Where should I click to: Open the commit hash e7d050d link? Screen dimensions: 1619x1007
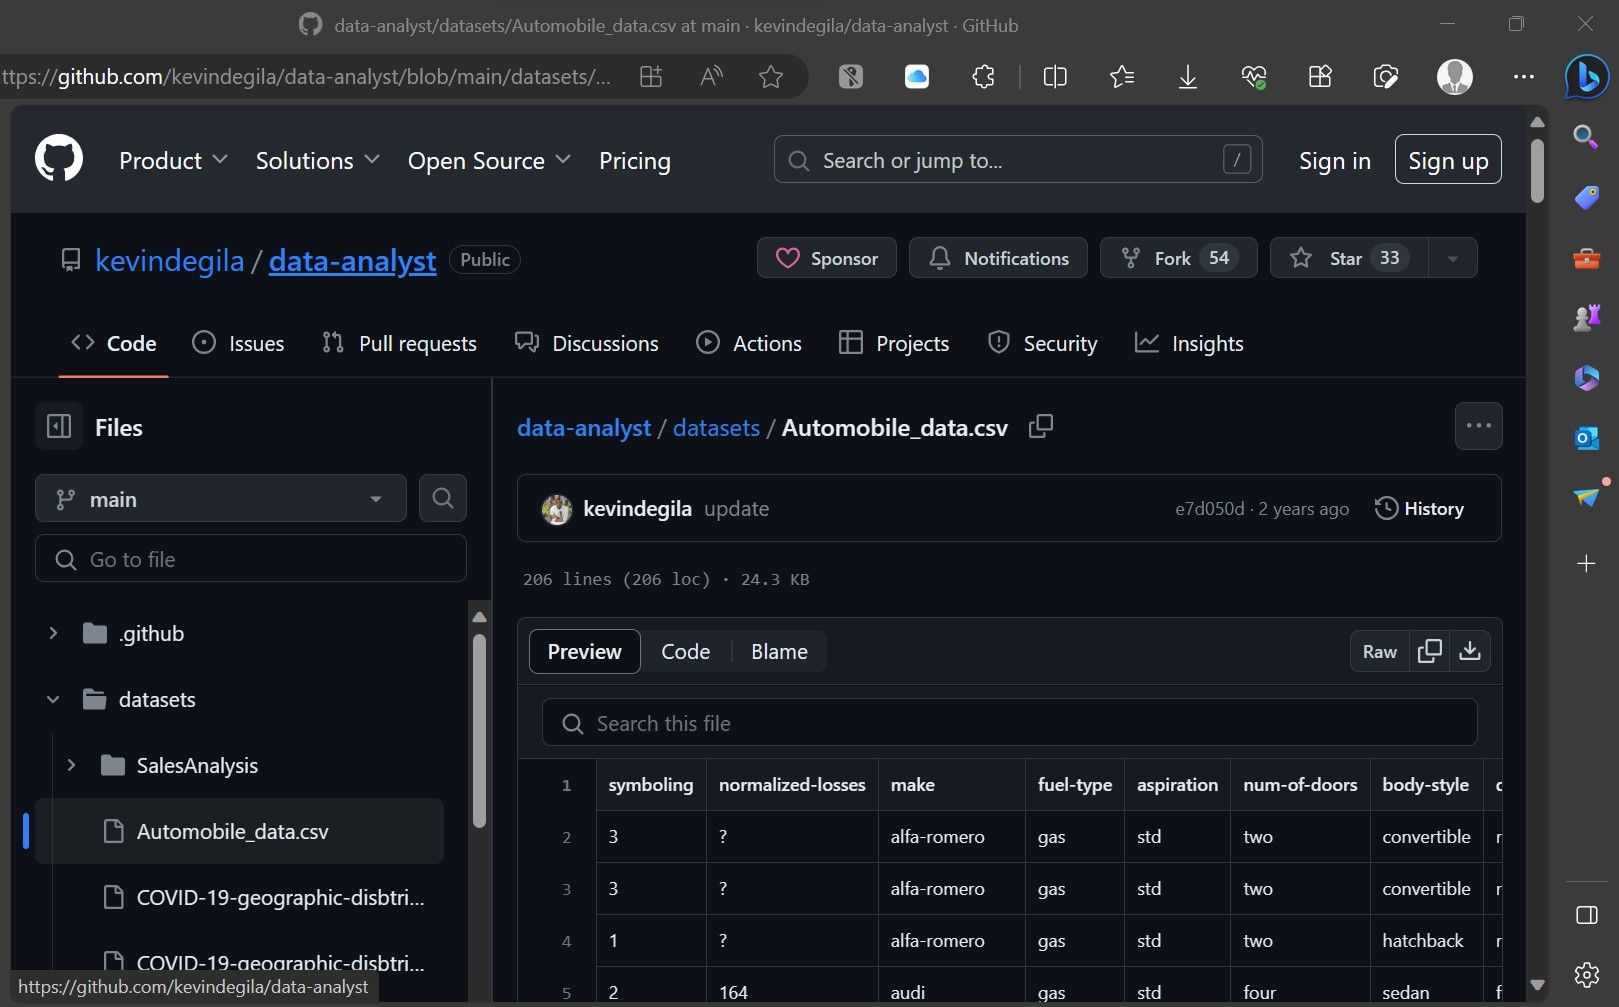coord(1209,508)
